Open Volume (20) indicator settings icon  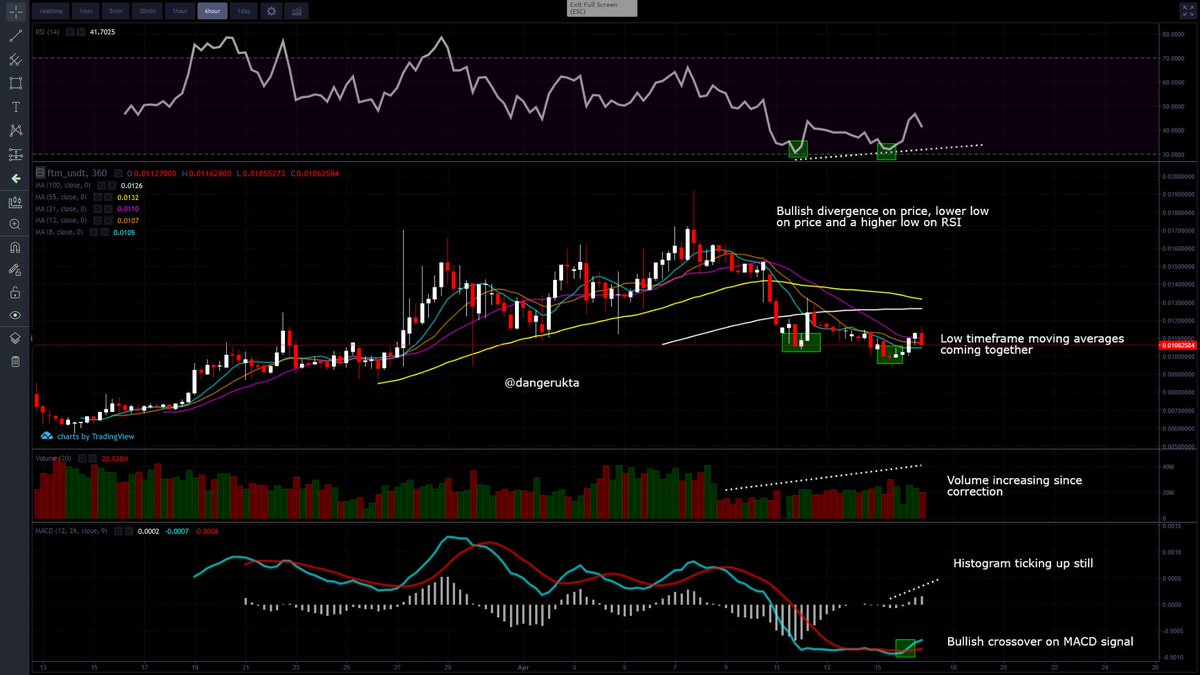pyautogui.click(x=82, y=458)
